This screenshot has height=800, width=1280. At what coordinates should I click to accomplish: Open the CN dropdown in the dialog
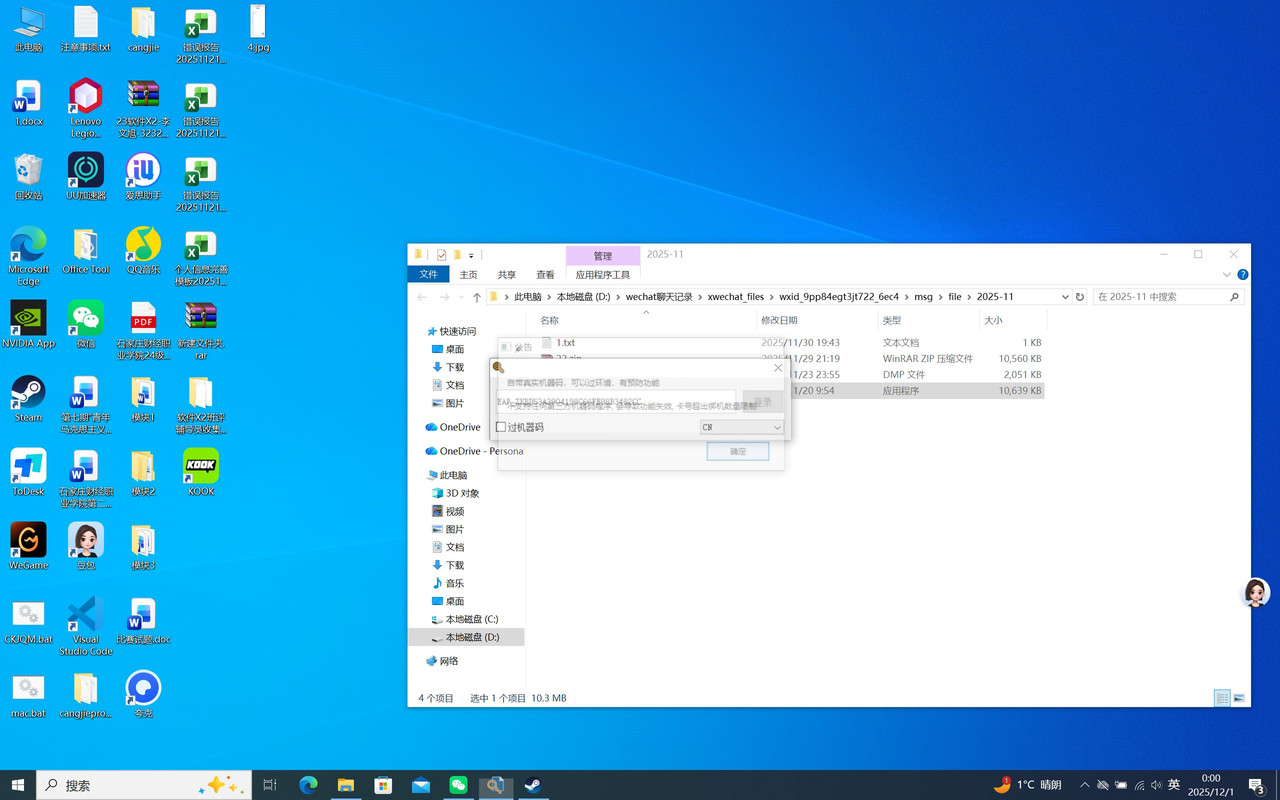741,427
